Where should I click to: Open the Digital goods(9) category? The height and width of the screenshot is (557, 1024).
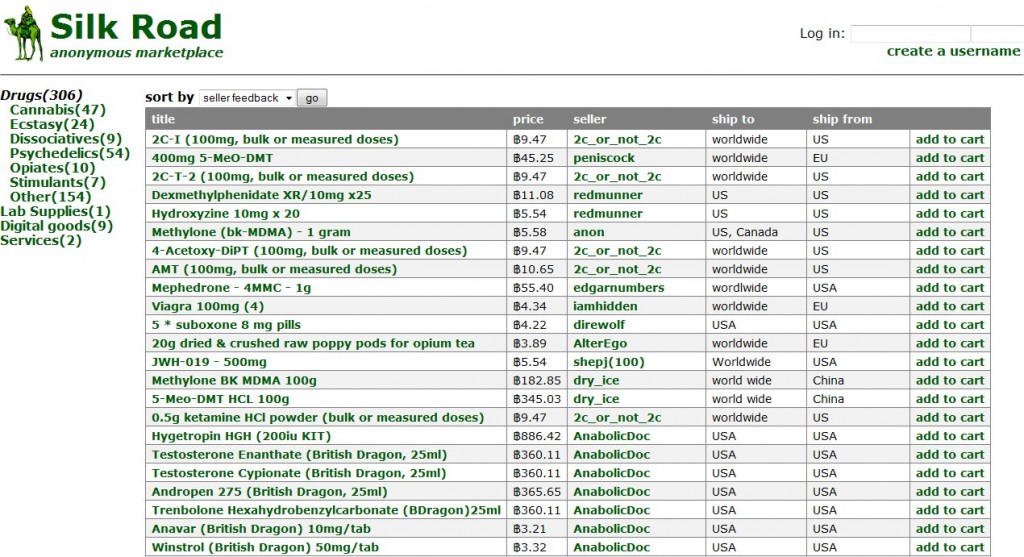[x=57, y=226]
